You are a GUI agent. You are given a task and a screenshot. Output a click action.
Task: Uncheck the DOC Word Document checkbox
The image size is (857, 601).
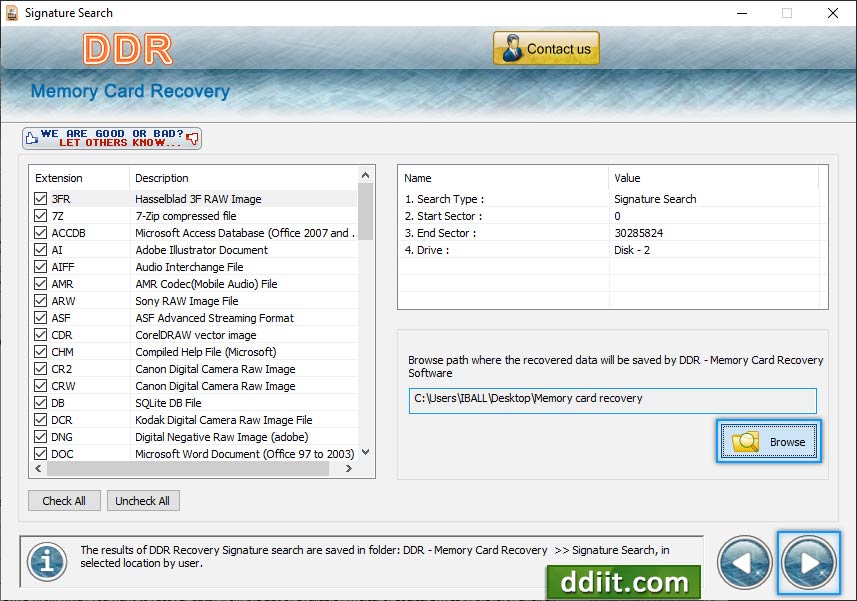coord(41,454)
